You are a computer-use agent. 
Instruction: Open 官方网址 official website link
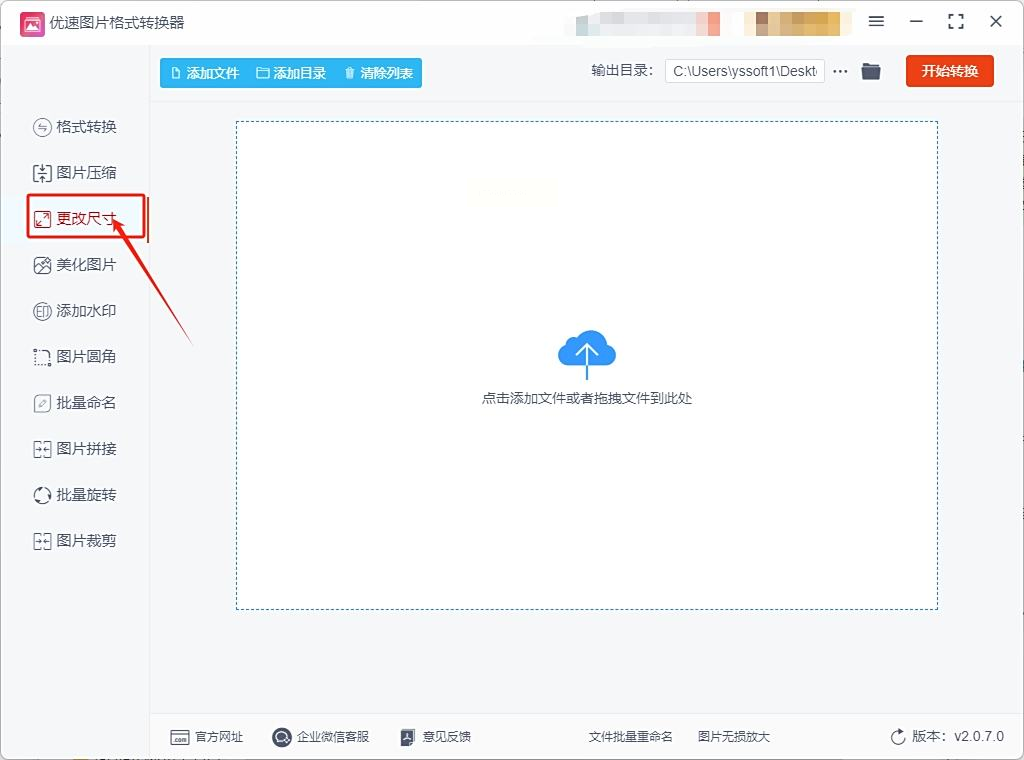tap(206, 737)
